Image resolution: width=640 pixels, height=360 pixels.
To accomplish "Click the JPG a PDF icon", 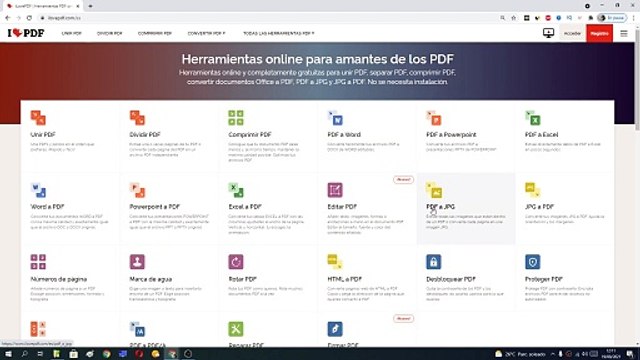I will pyautogui.click(x=533, y=190).
